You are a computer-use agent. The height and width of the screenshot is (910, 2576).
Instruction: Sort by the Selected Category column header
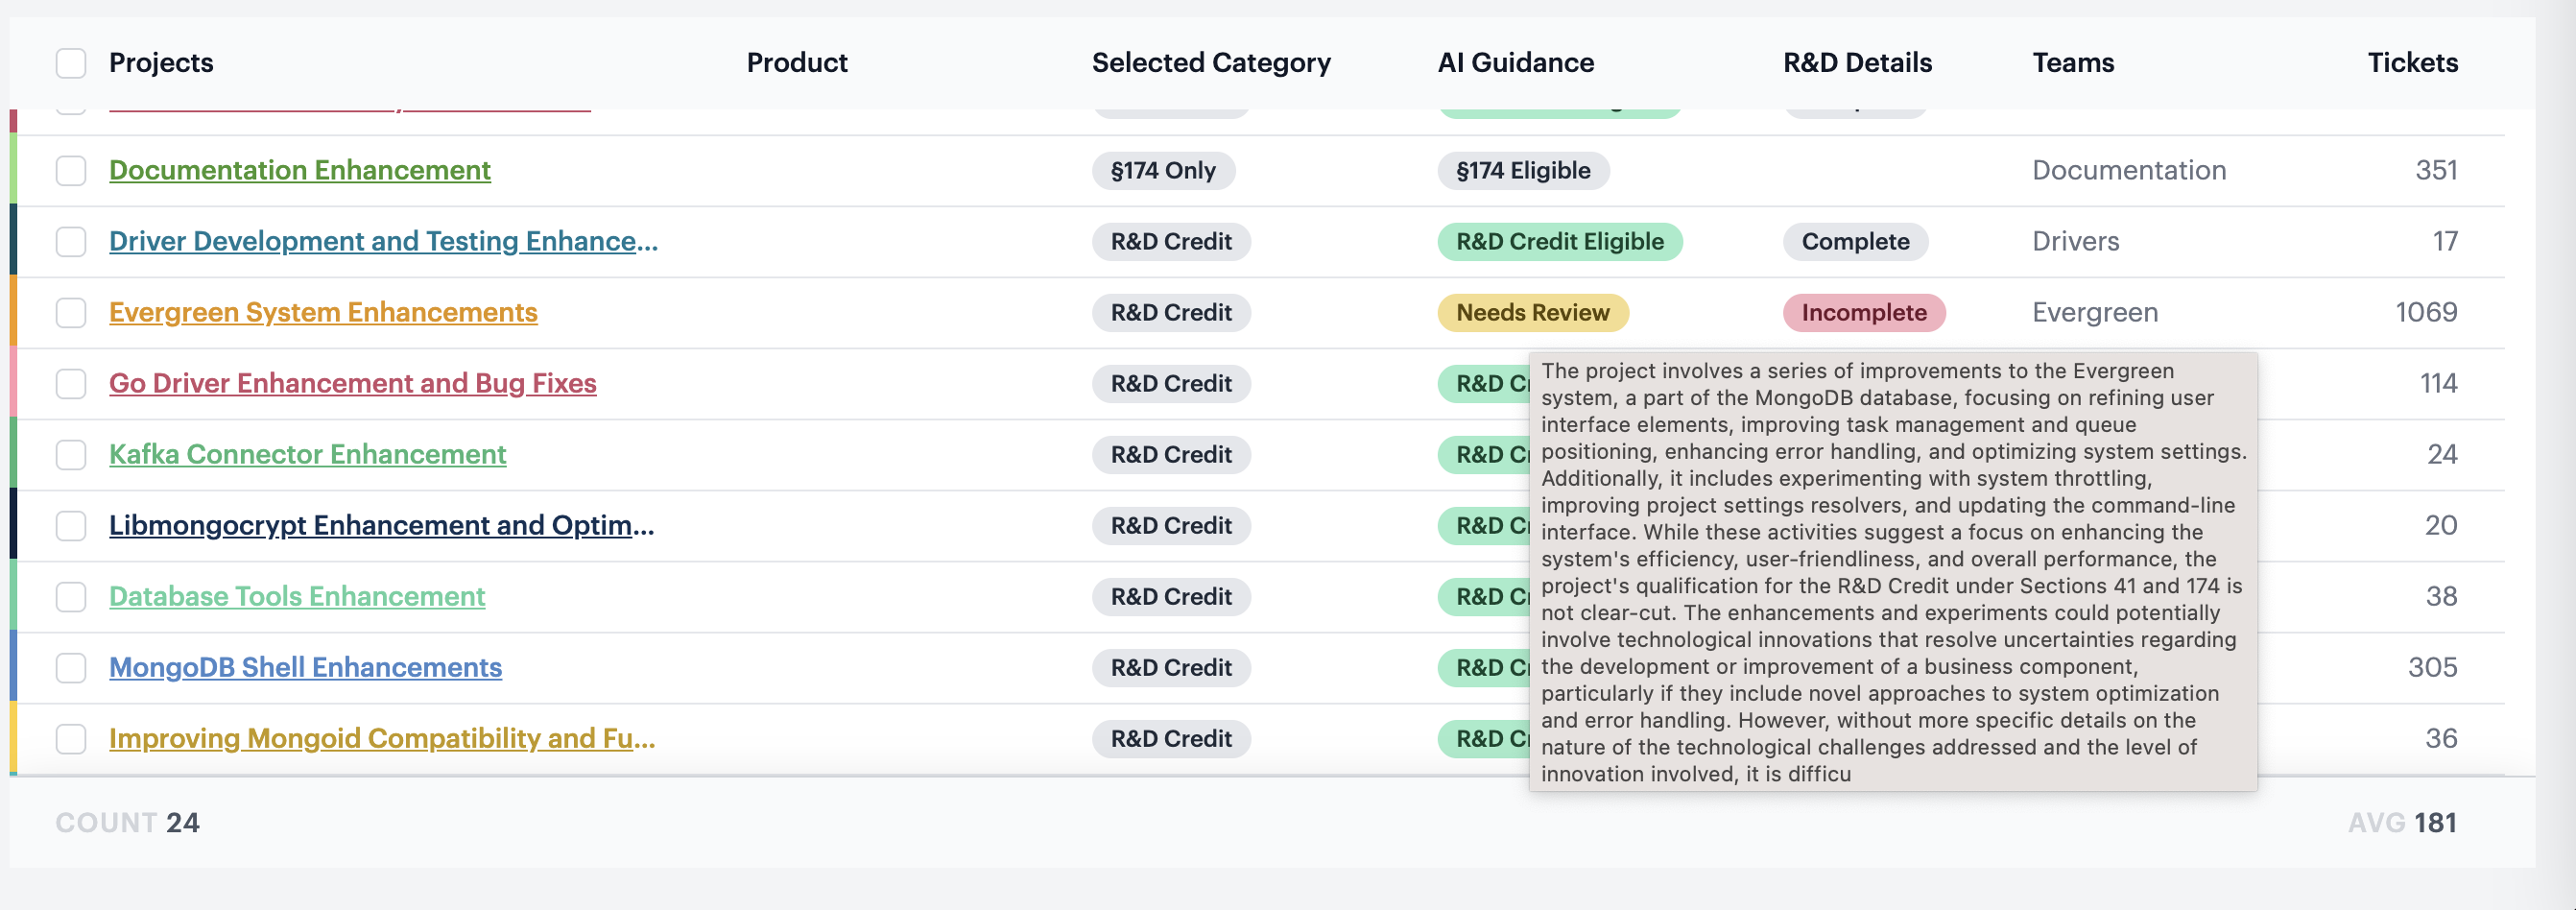point(1211,62)
